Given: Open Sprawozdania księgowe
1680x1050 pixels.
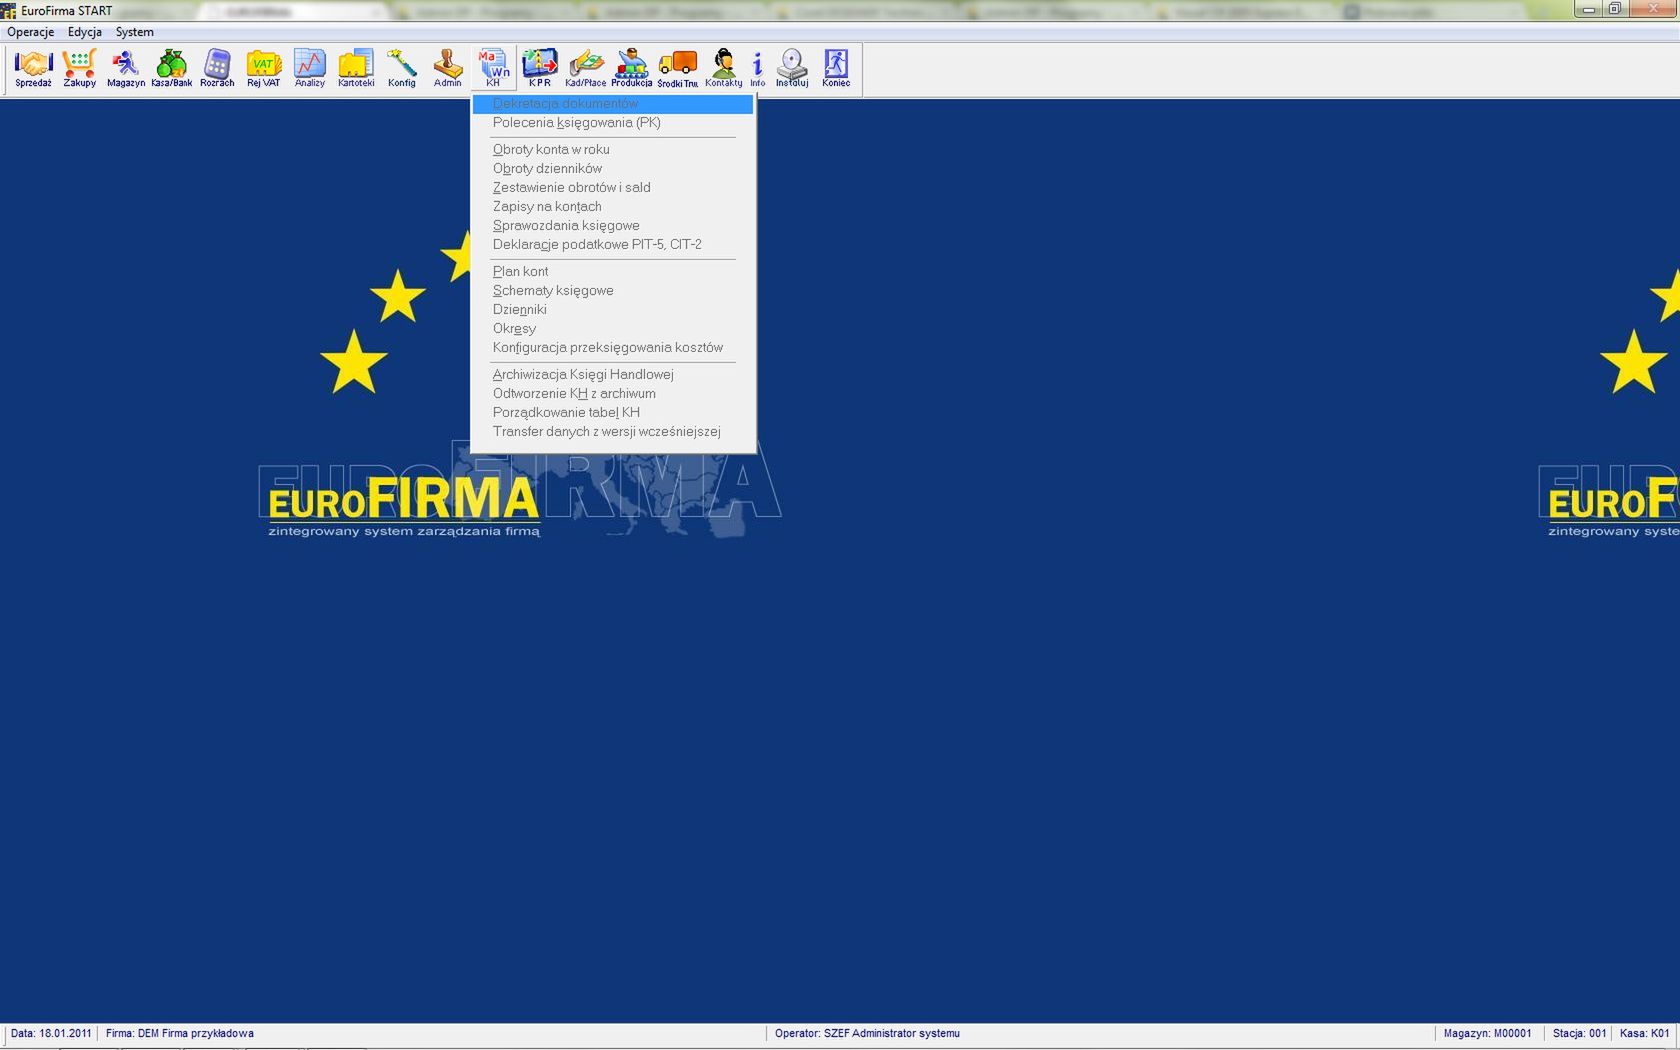Looking at the screenshot, I should pyautogui.click(x=613, y=226).
